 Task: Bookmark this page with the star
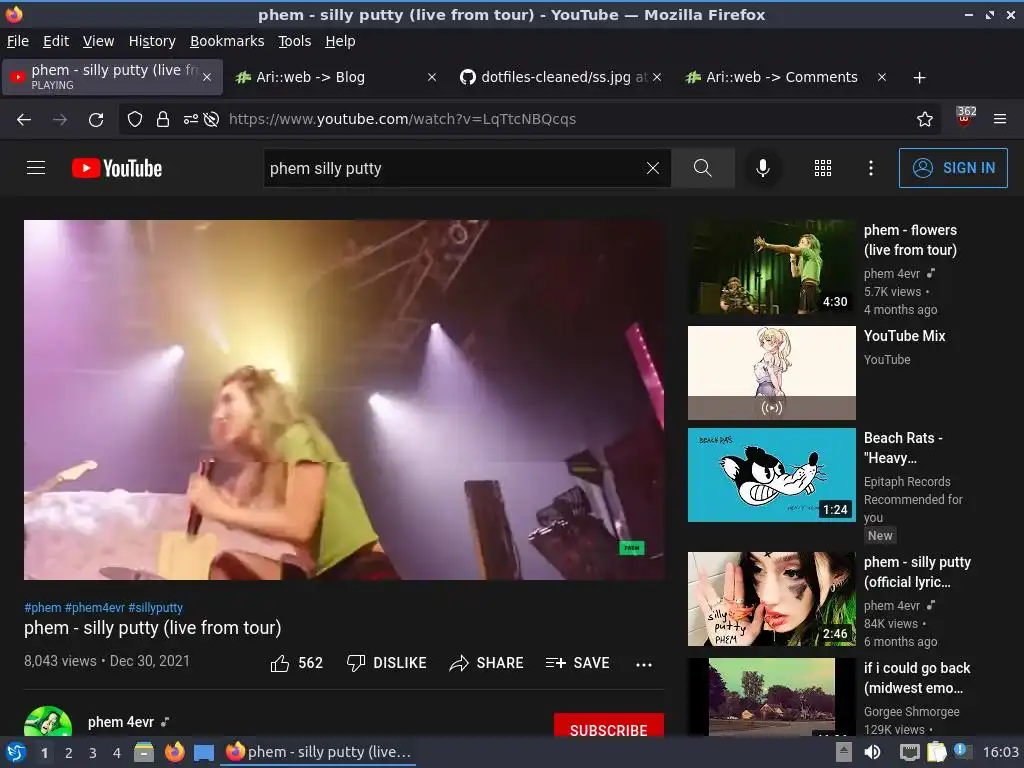(x=924, y=119)
